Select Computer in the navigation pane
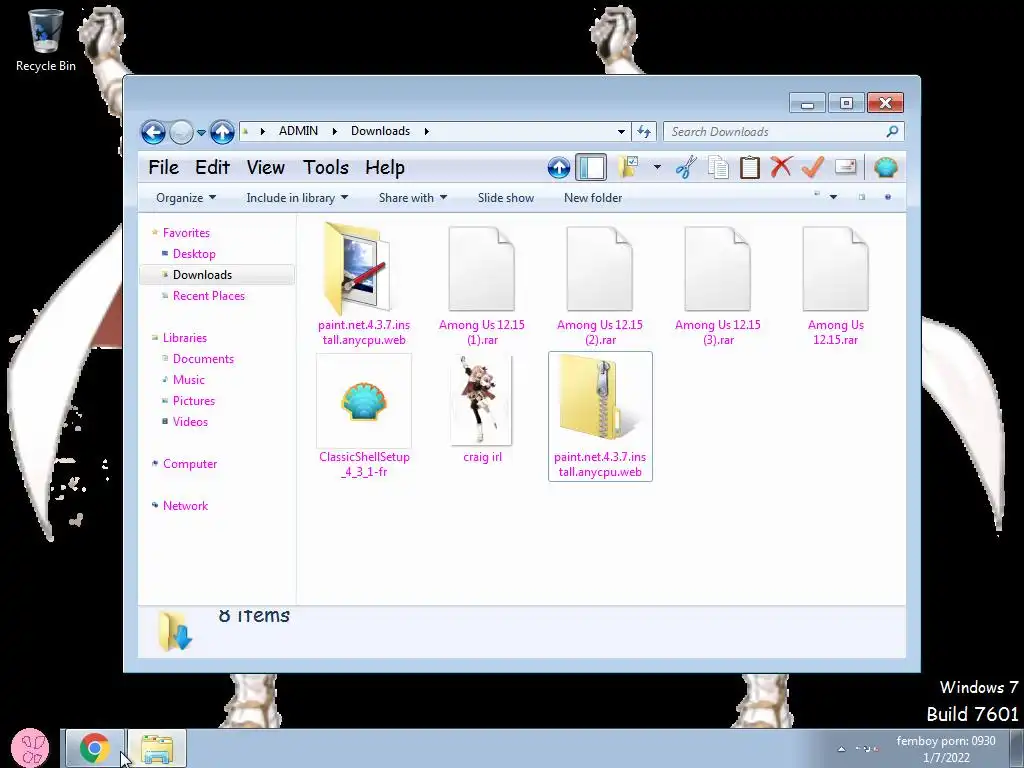 coord(190,464)
